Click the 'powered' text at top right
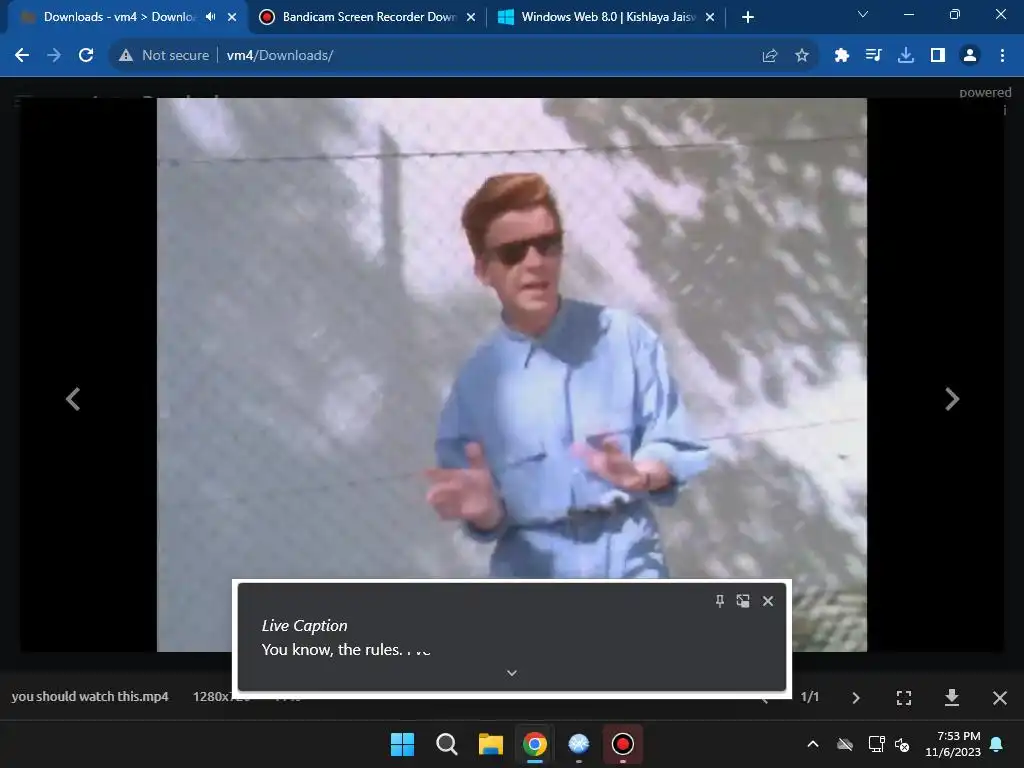 (985, 92)
